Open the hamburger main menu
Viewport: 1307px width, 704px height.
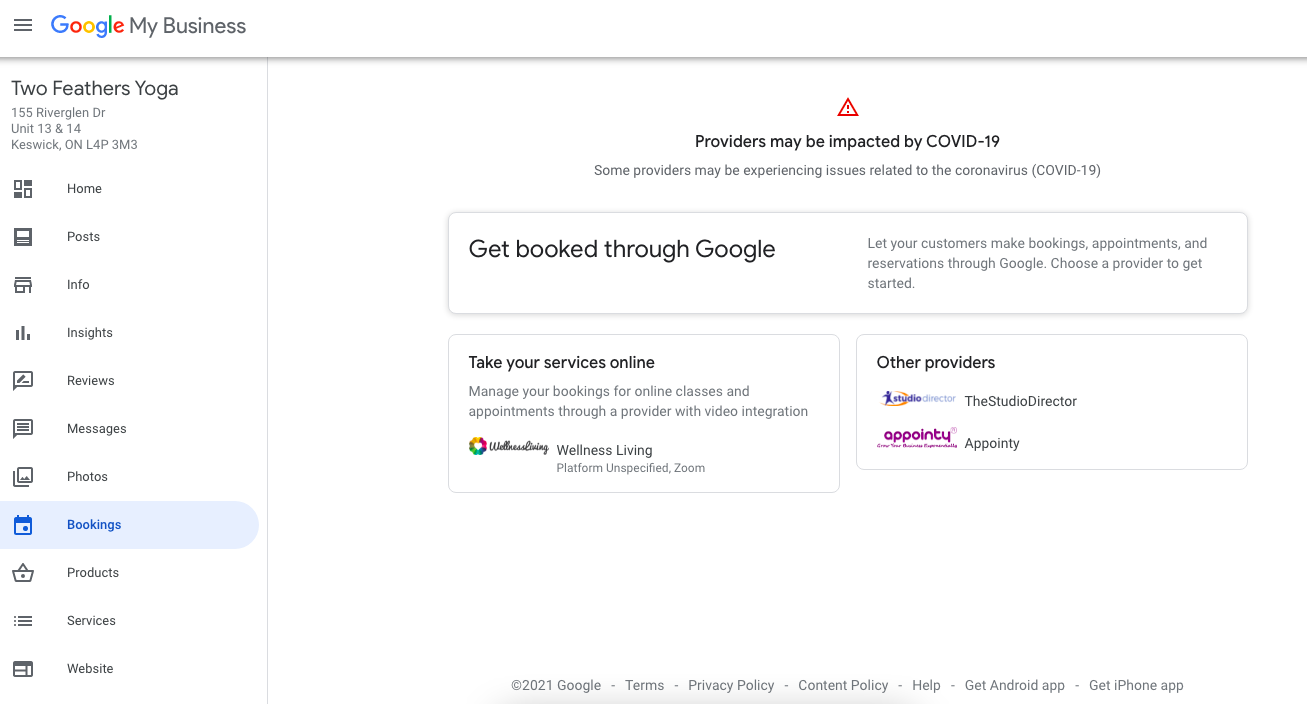tap(23, 25)
